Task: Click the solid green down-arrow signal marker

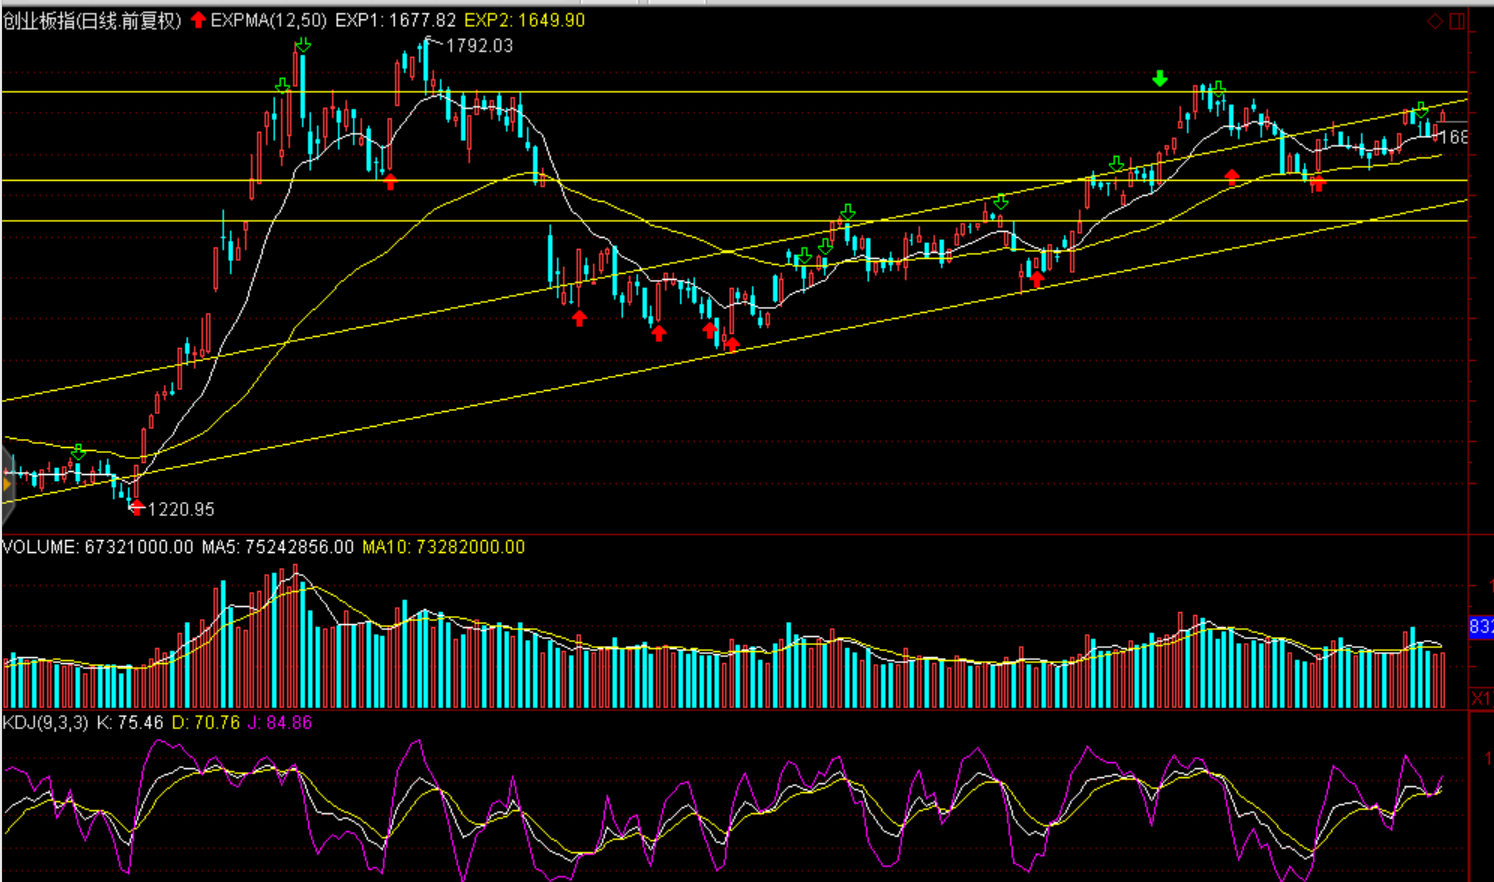Action: [x=1160, y=79]
